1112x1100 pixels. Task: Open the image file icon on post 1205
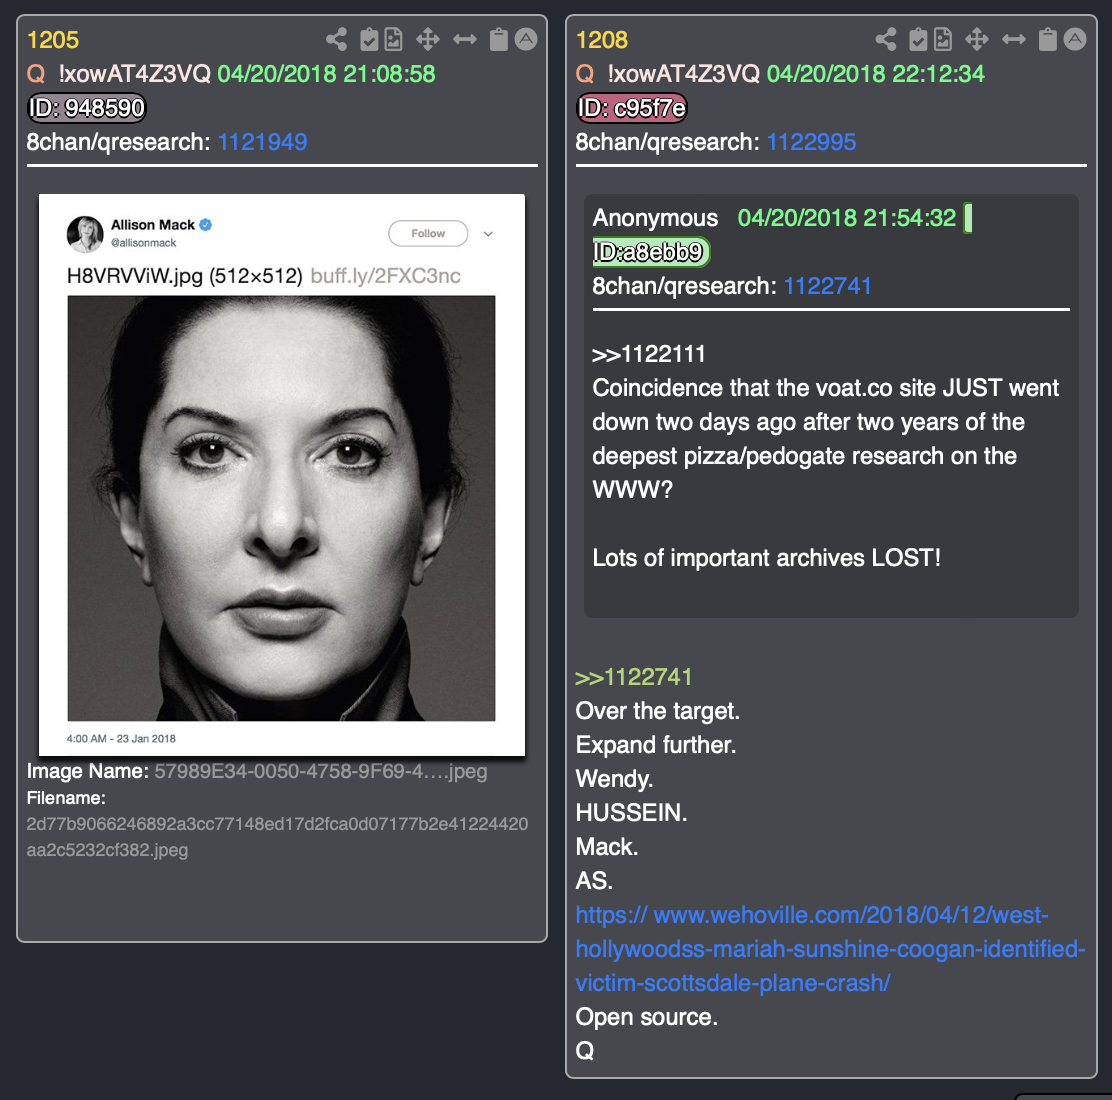click(x=394, y=39)
